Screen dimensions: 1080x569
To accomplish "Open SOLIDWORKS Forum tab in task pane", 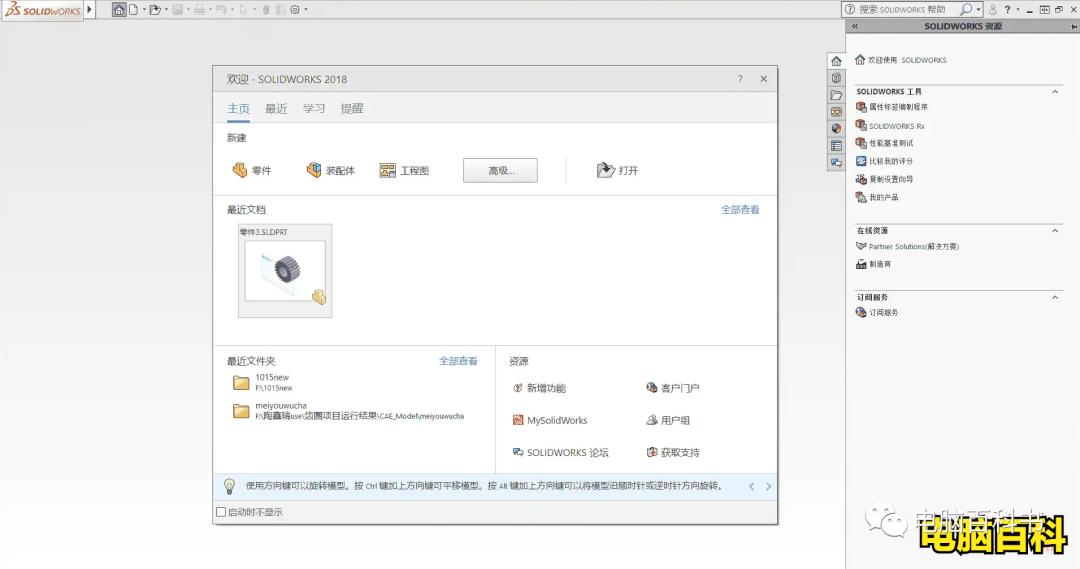I will [x=836, y=163].
